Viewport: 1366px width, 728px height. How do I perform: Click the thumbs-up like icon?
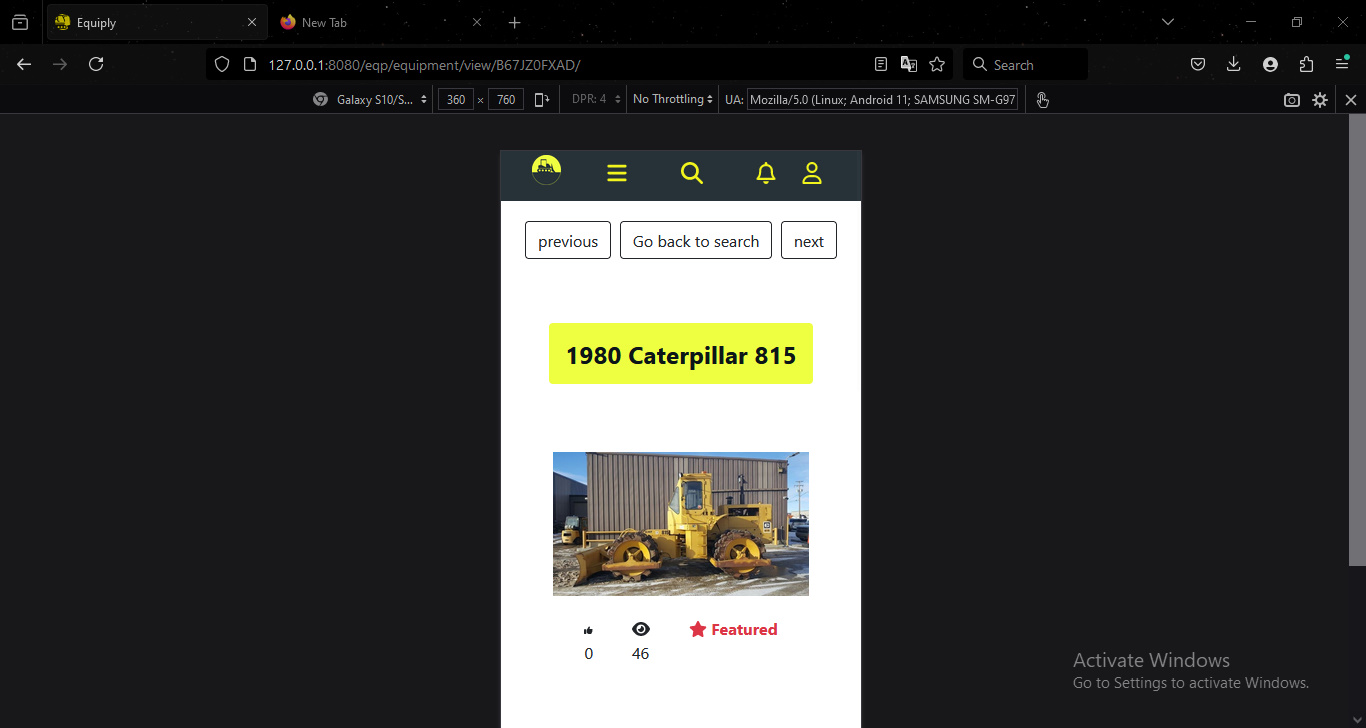click(588, 630)
